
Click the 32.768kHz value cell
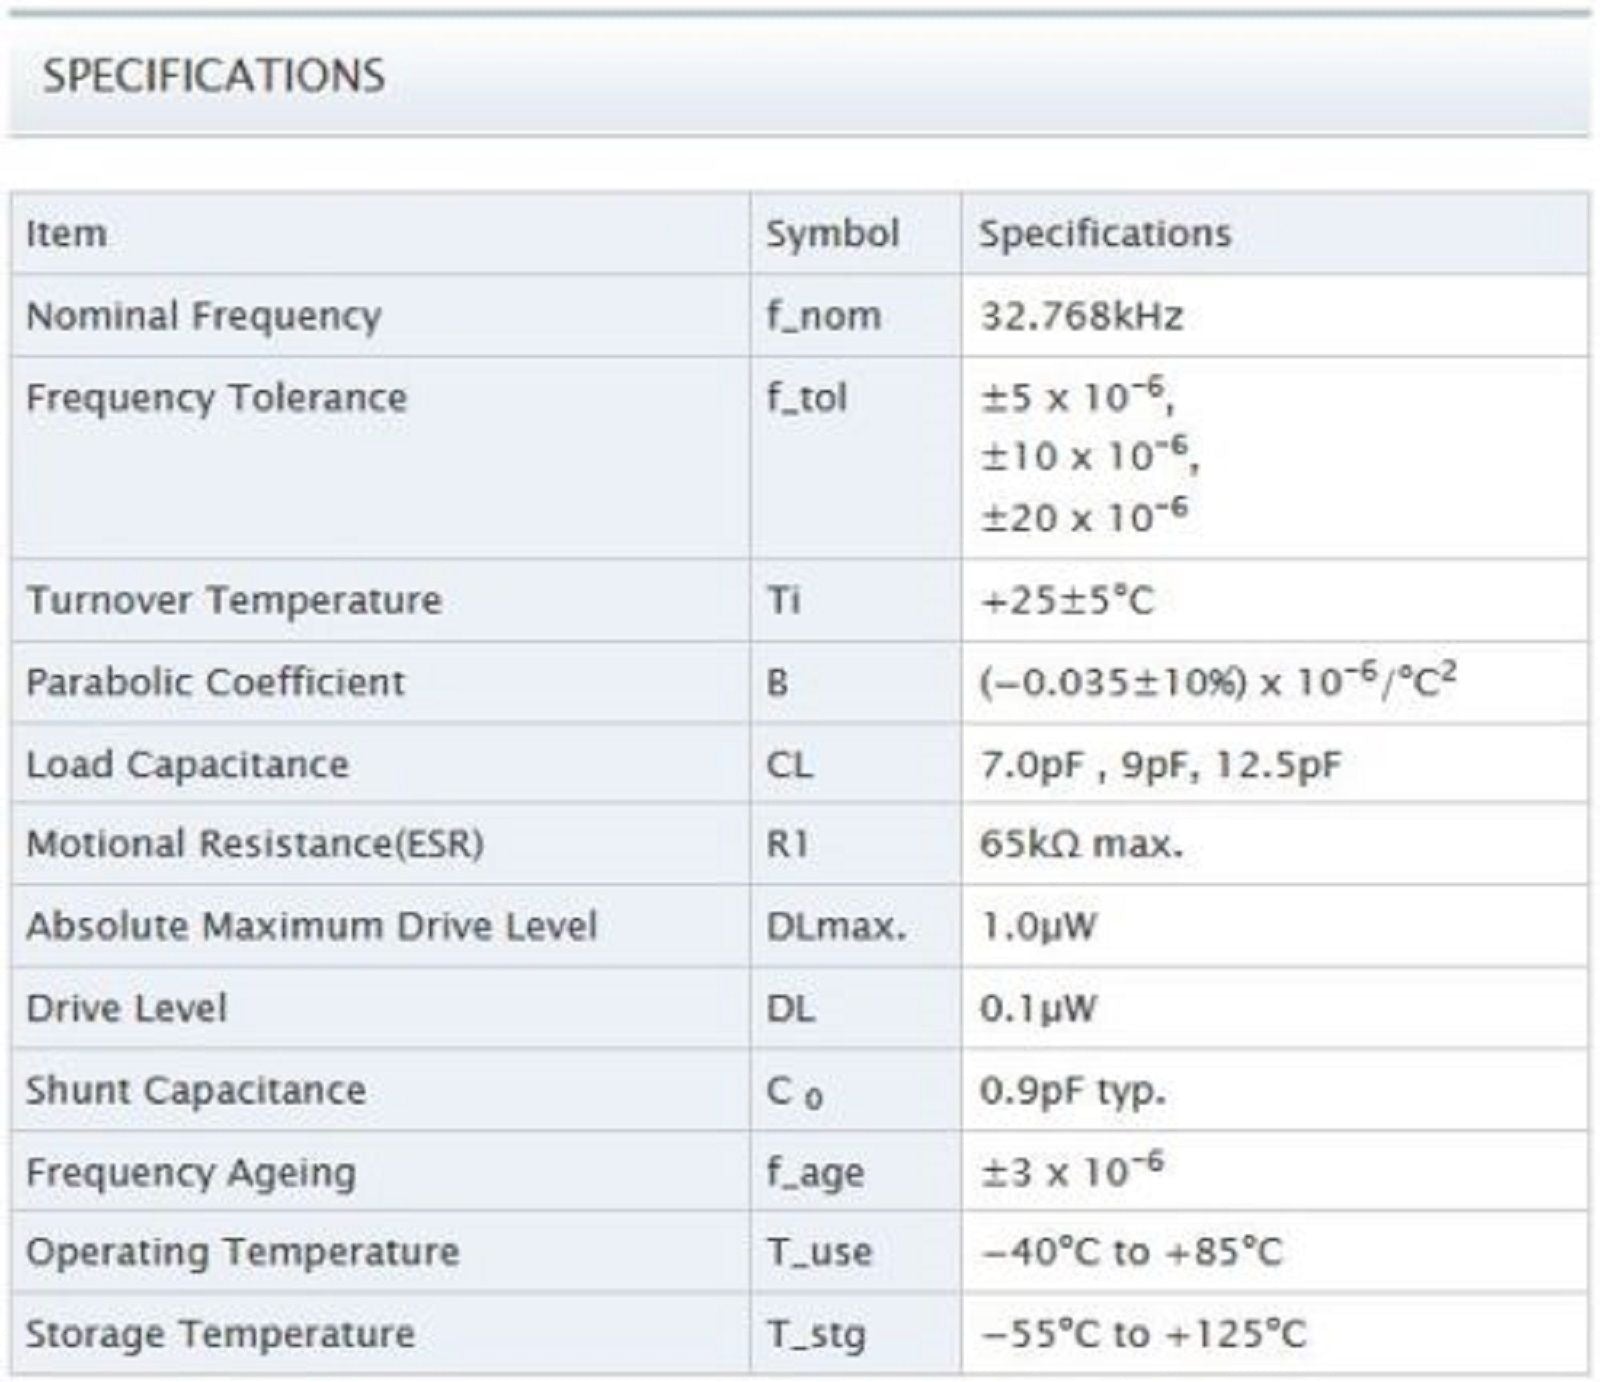click(1081, 316)
